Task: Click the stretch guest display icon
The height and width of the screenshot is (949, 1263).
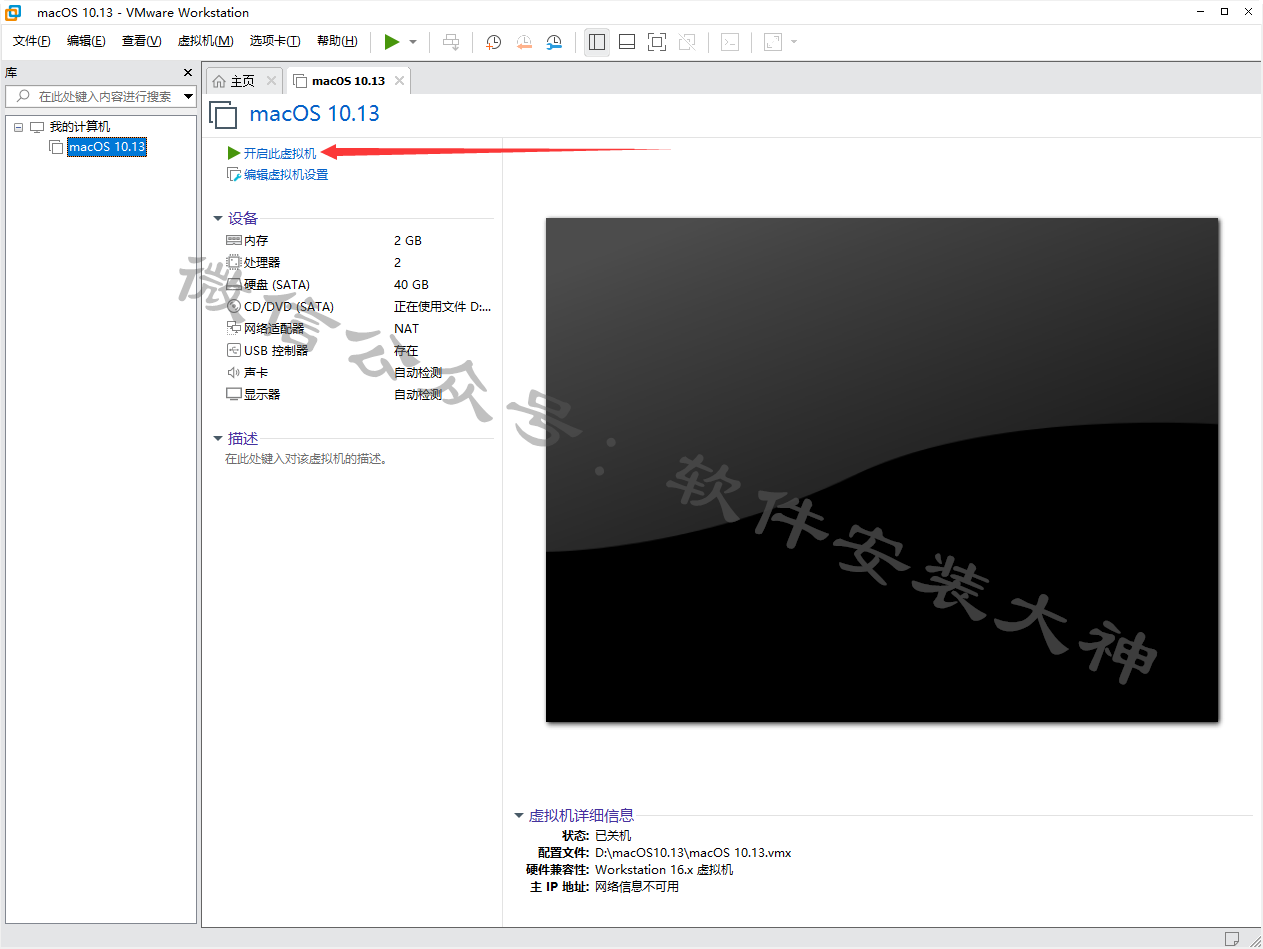Action: 773,42
